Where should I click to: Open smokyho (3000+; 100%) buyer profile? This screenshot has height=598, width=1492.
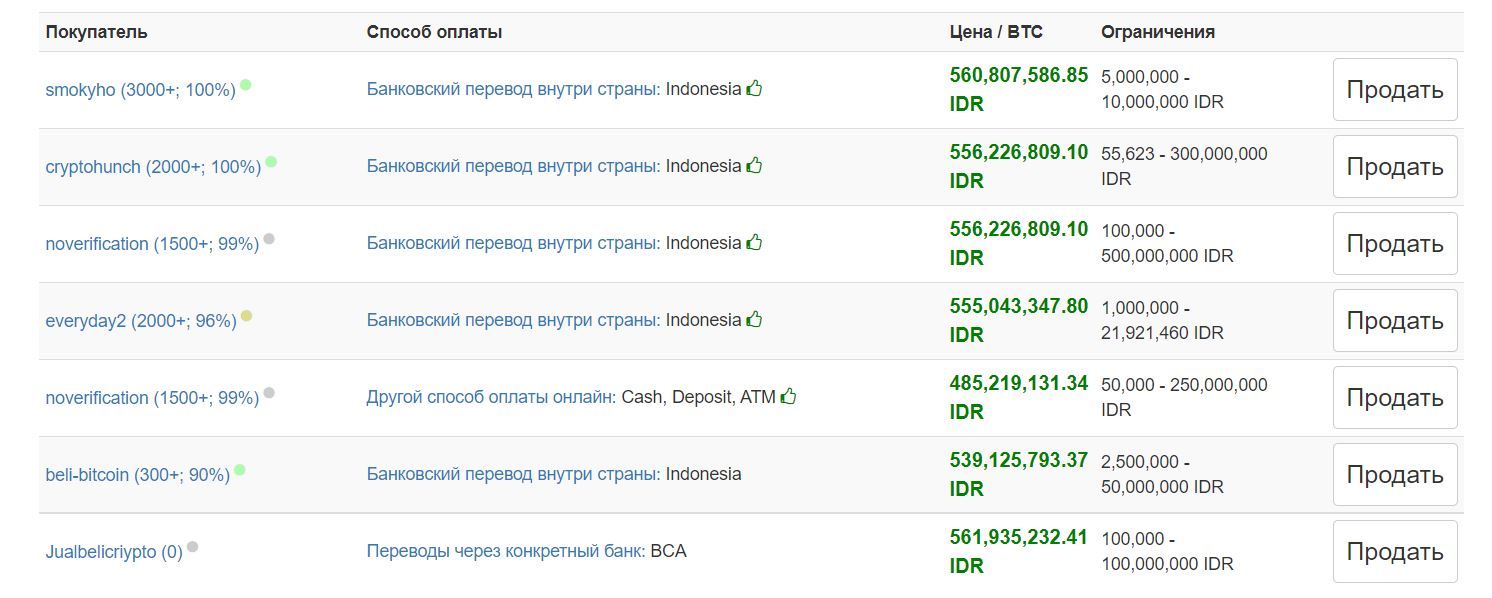pos(140,90)
